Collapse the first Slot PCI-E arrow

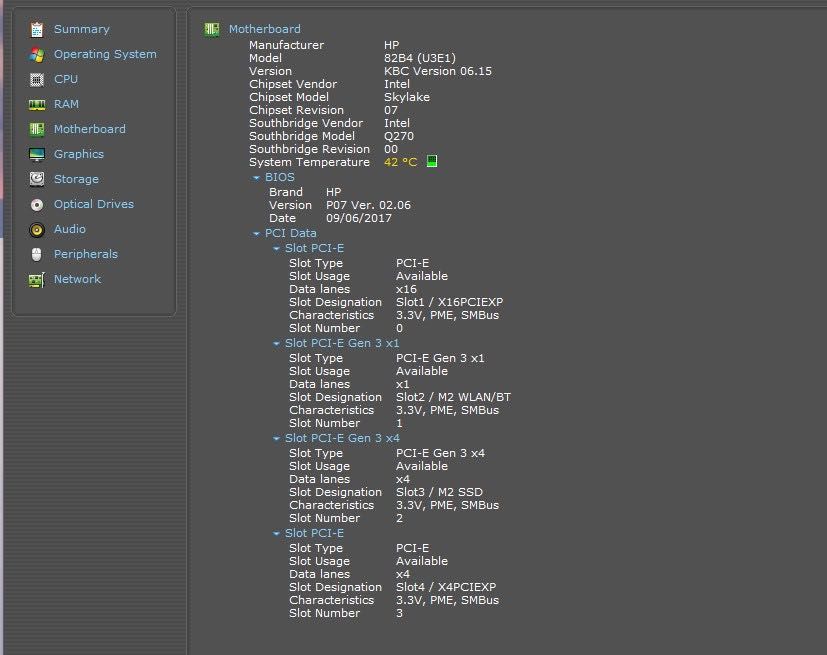click(276, 248)
